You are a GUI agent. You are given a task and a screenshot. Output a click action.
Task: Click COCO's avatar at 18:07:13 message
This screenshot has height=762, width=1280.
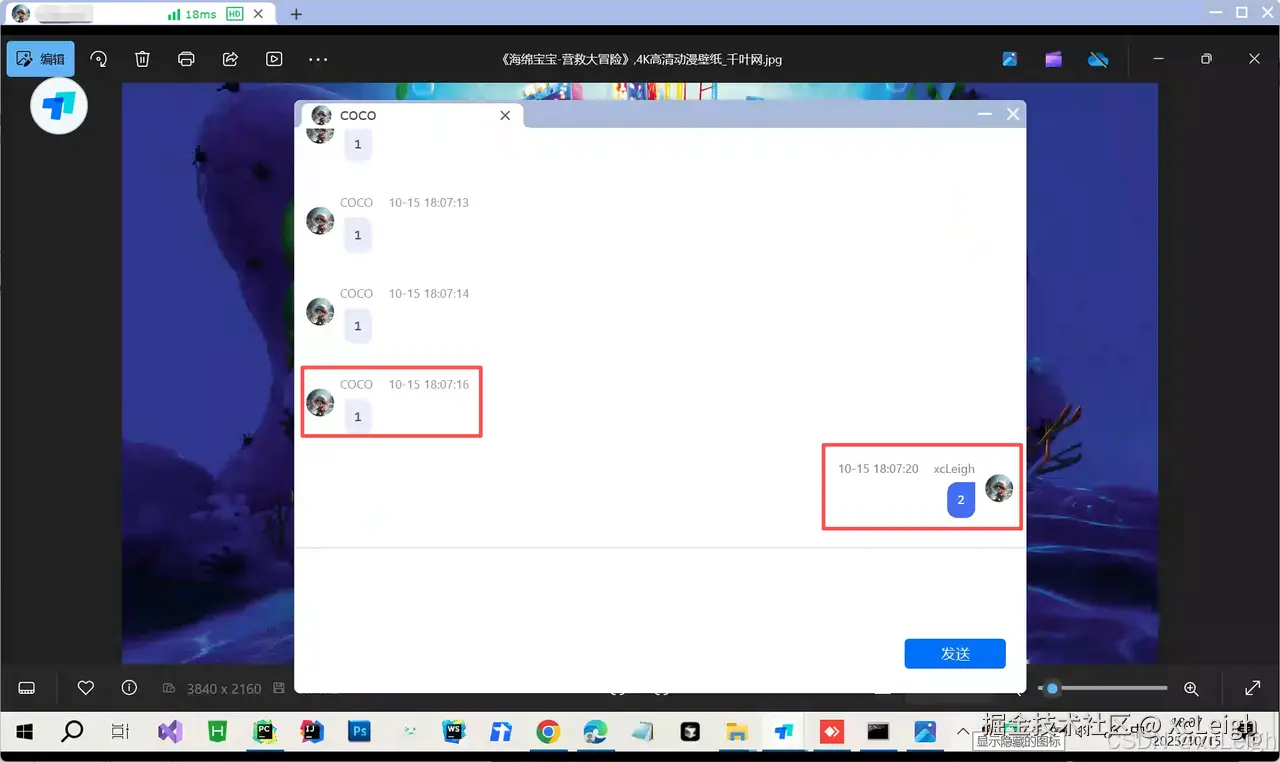click(320, 220)
